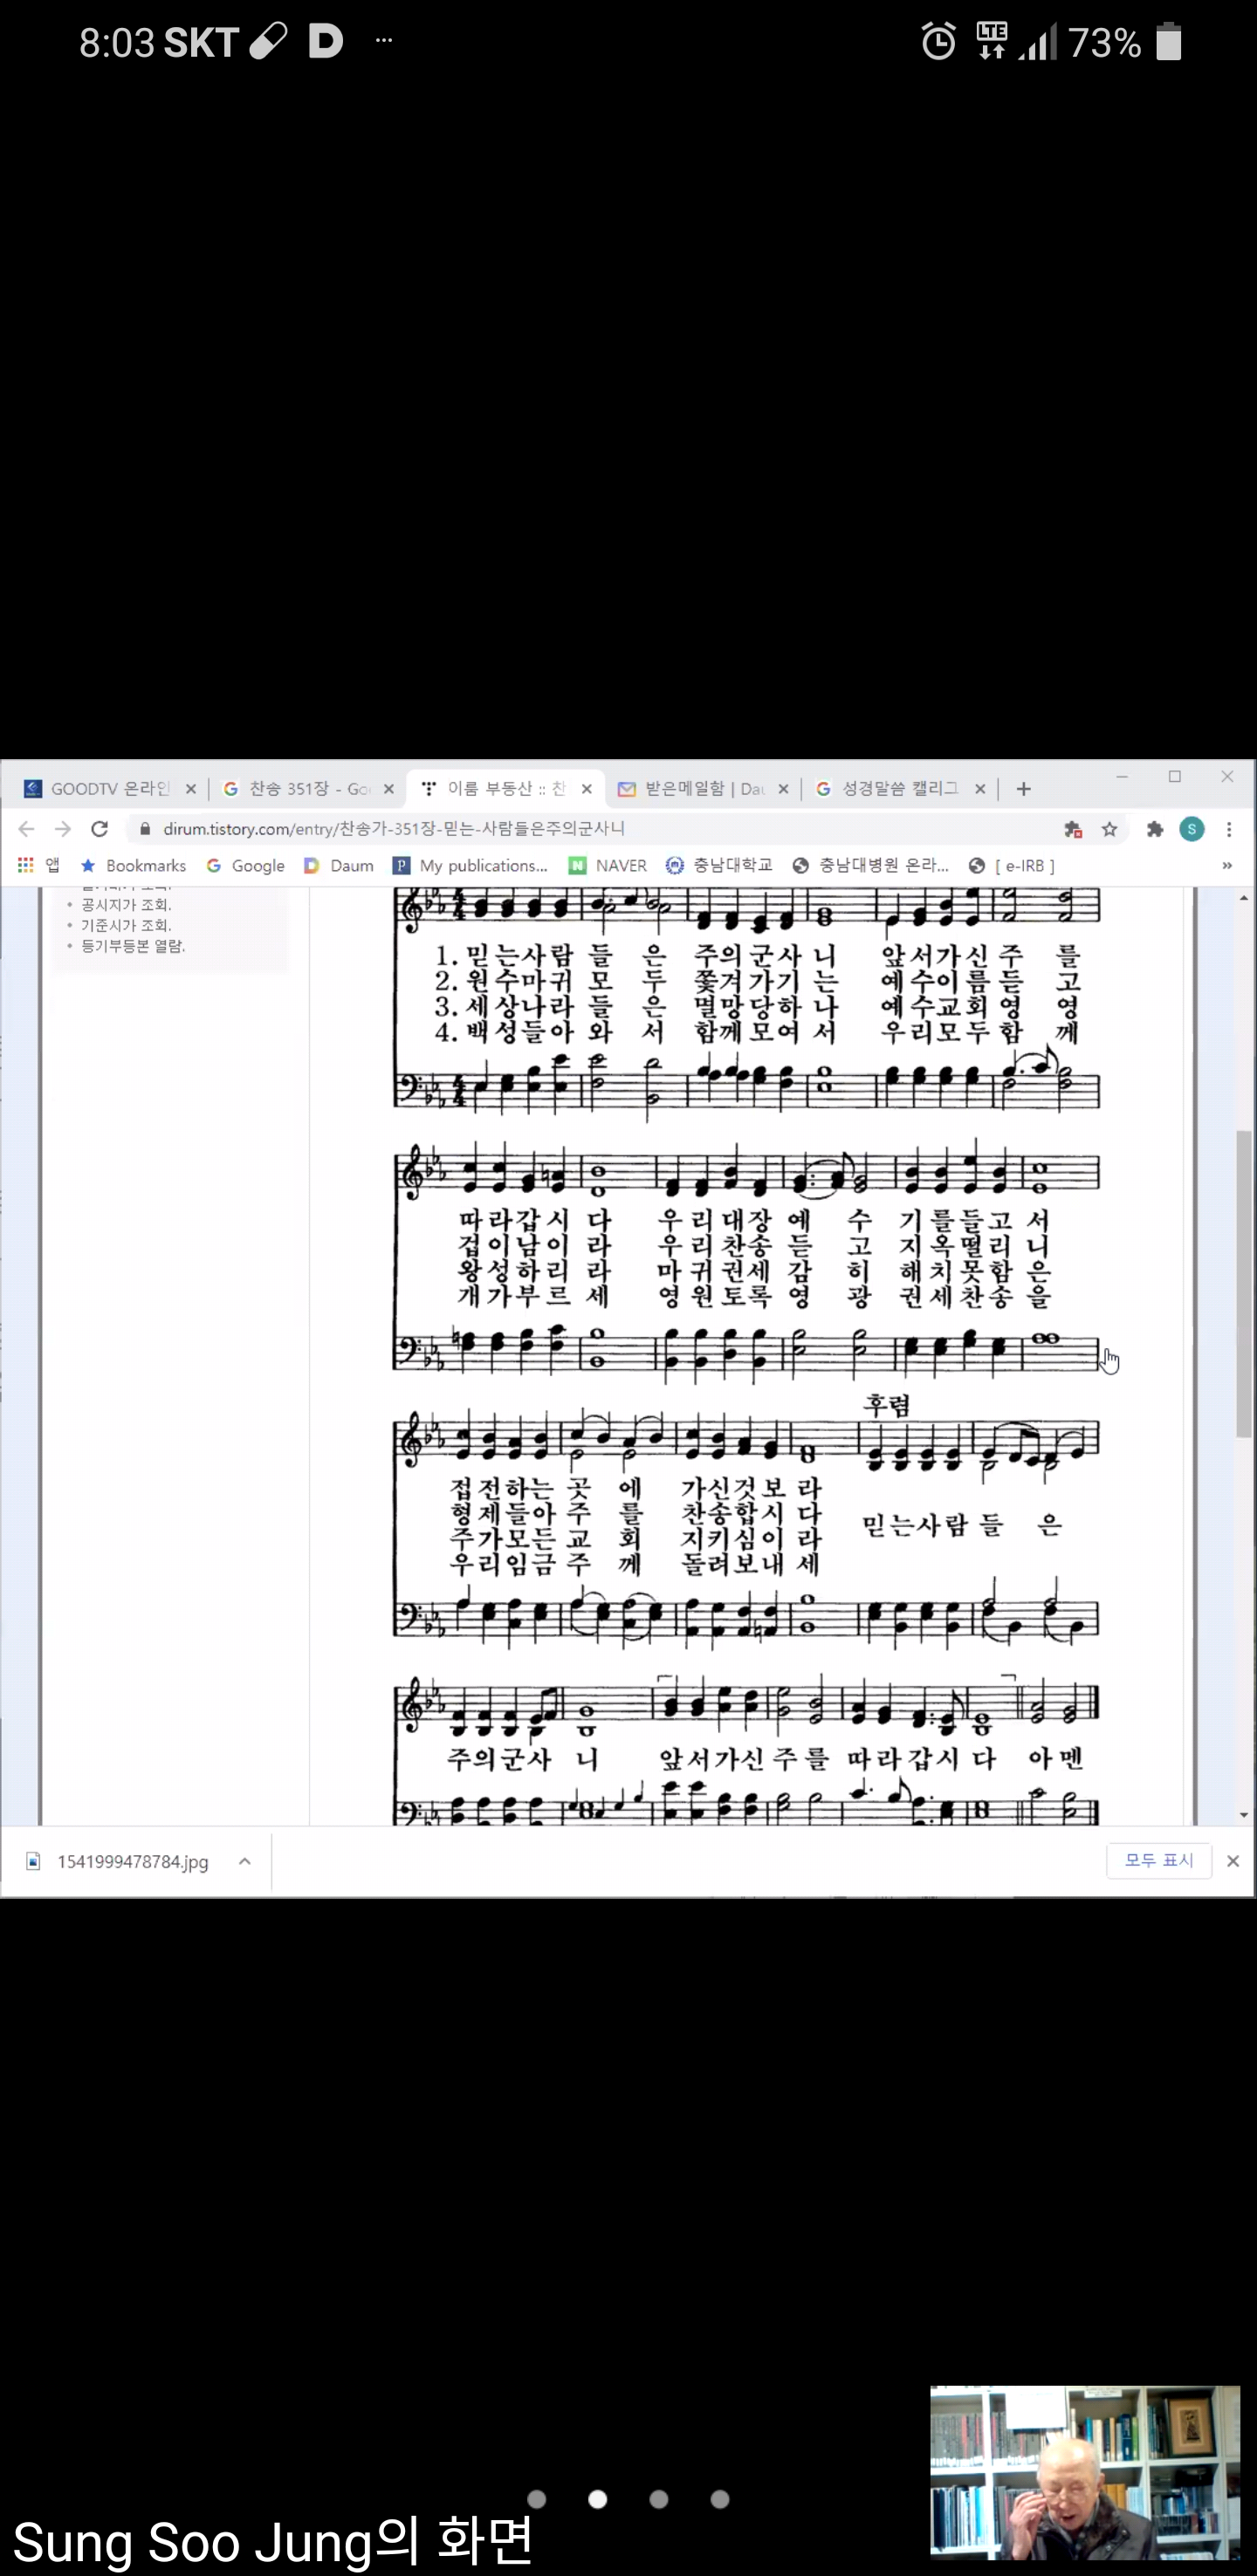Bookmark this page with the star icon
Viewport: 1257px width, 2576px height.
[x=1109, y=829]
